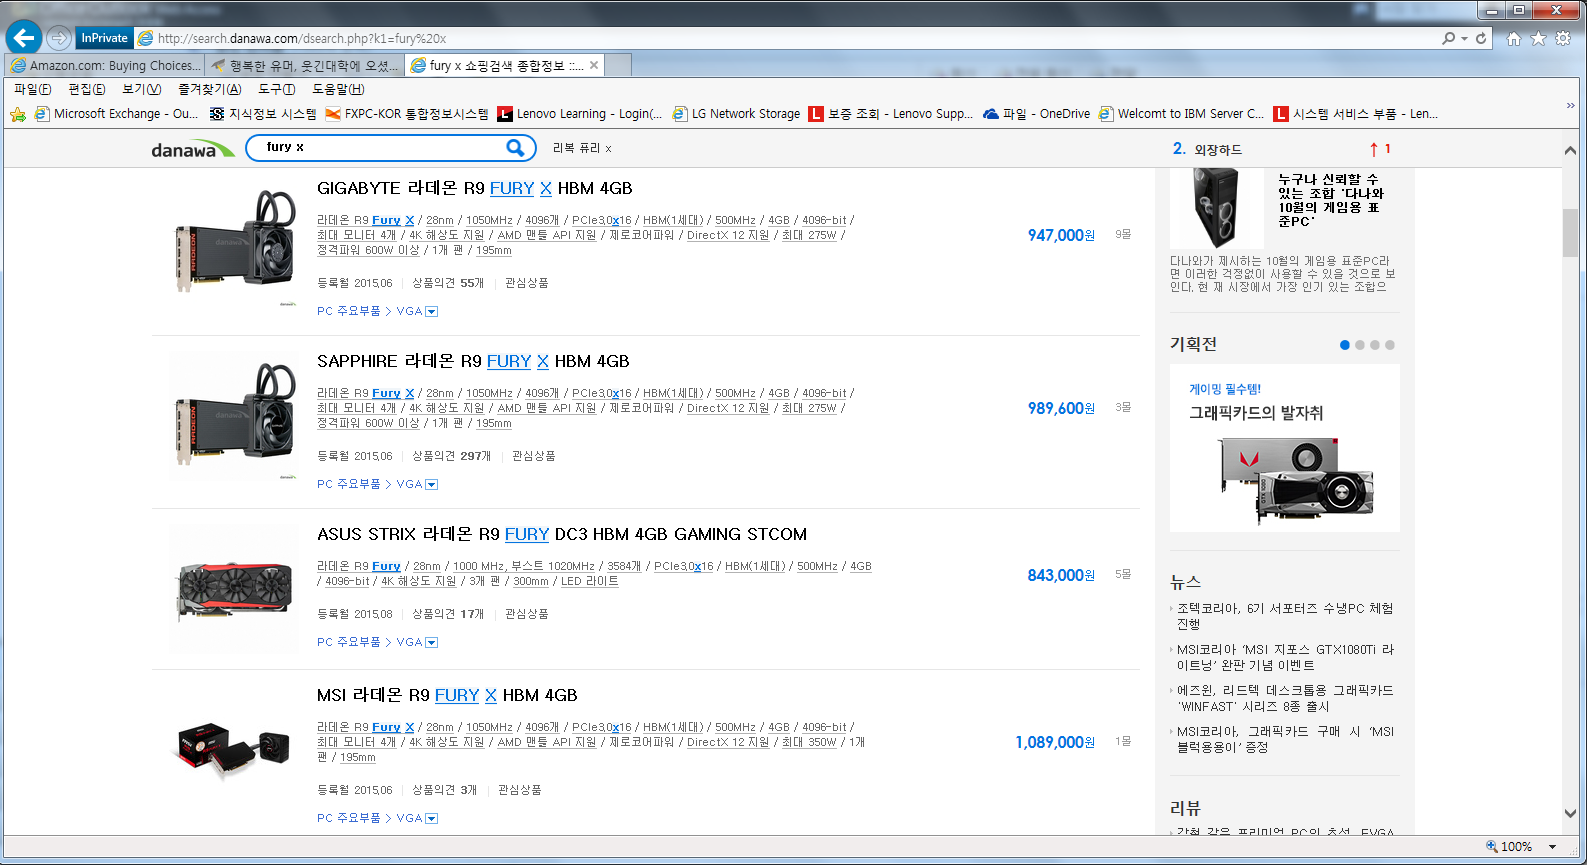Click the browser Back arrow button
The image size is (1587, 865).
coord(23,38)
